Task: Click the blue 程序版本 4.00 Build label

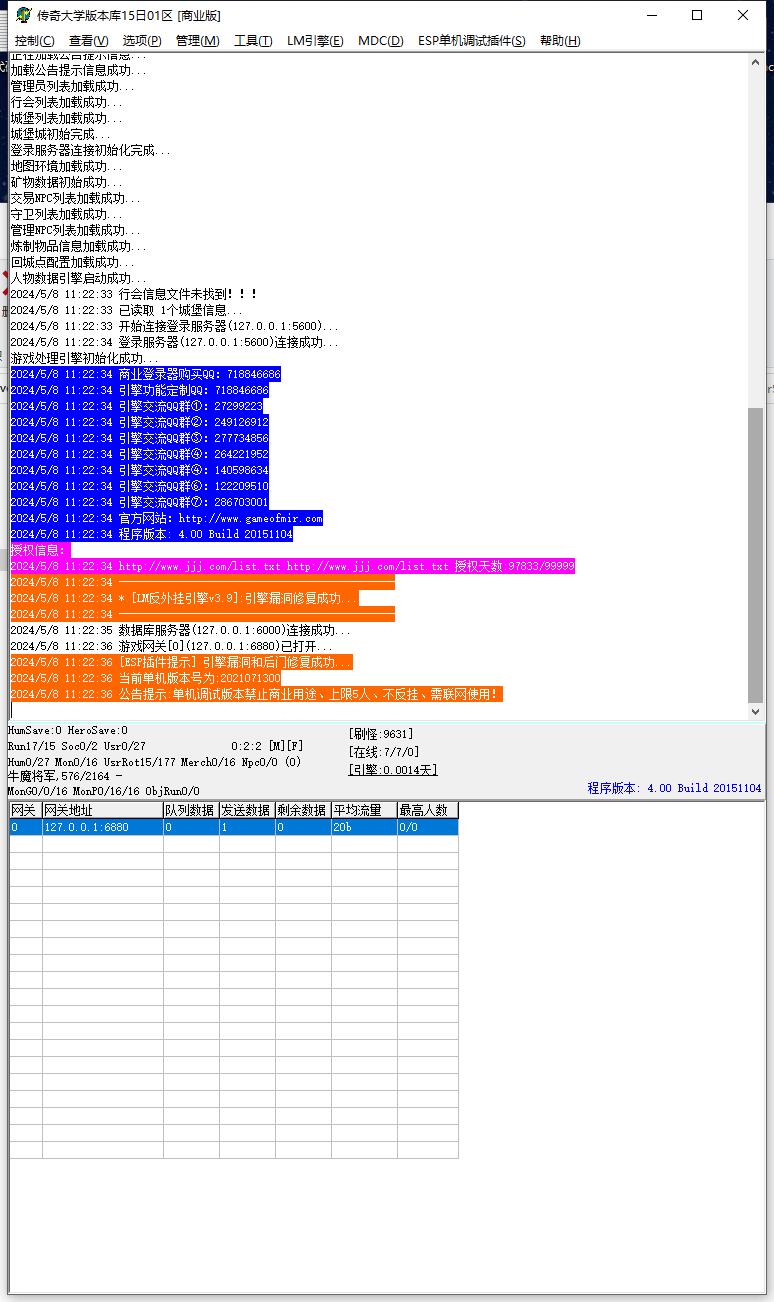Action: click(674, 788)
